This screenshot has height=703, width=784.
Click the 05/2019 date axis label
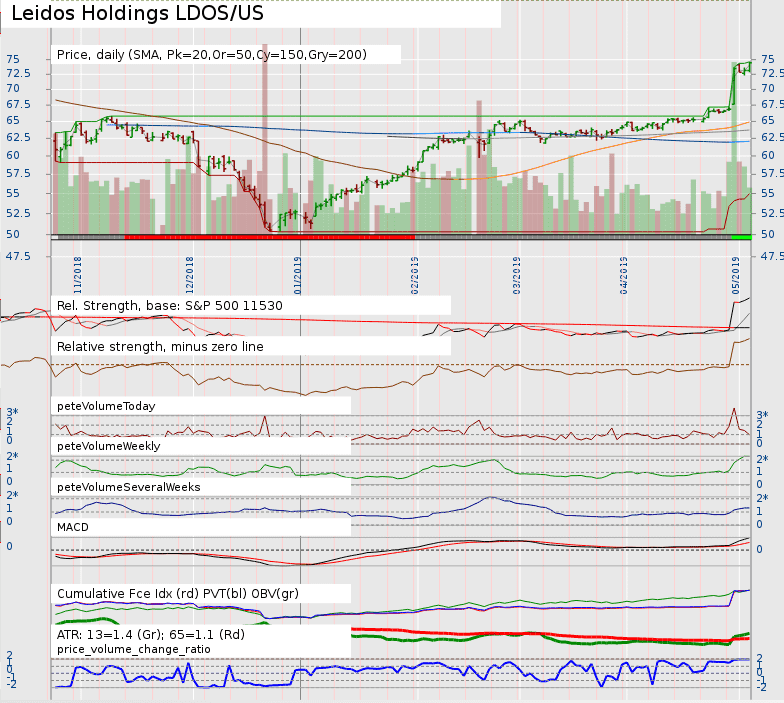(736, 276)
